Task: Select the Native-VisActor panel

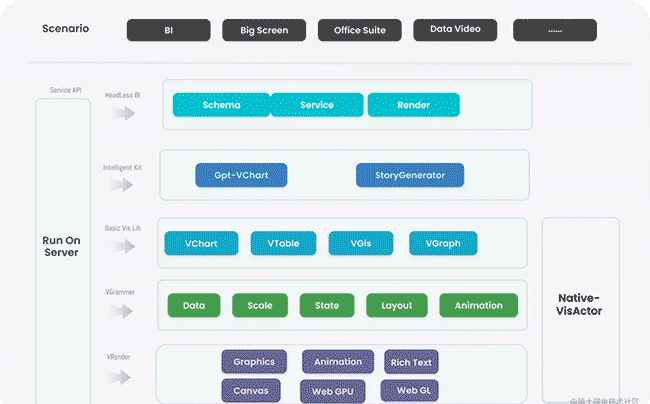Action: (x=581, y=310)
